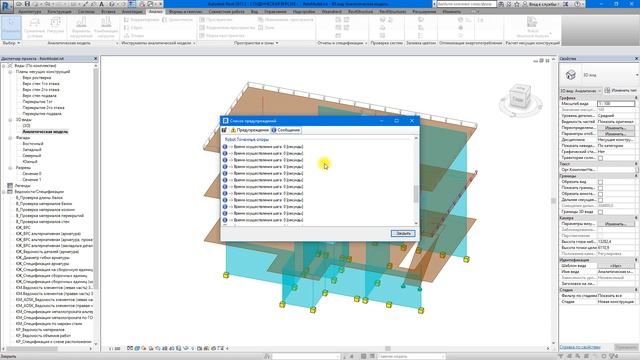Open Варианты загружений tool

pos(81,27)
